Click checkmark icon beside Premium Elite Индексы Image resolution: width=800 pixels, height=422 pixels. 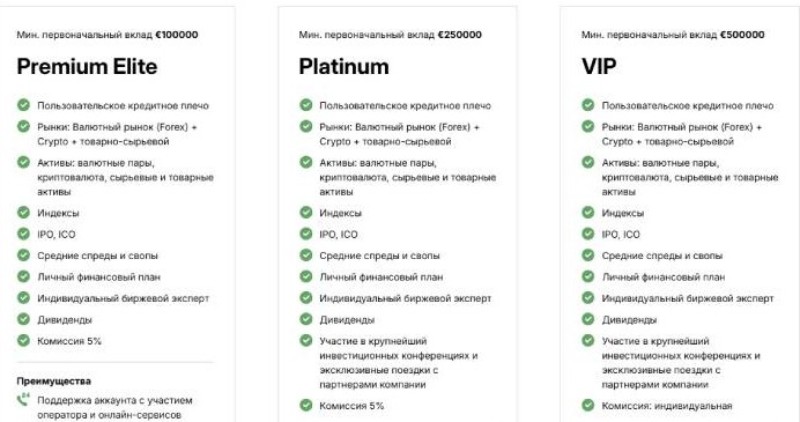pyautogui.click(x=24, y=213)
